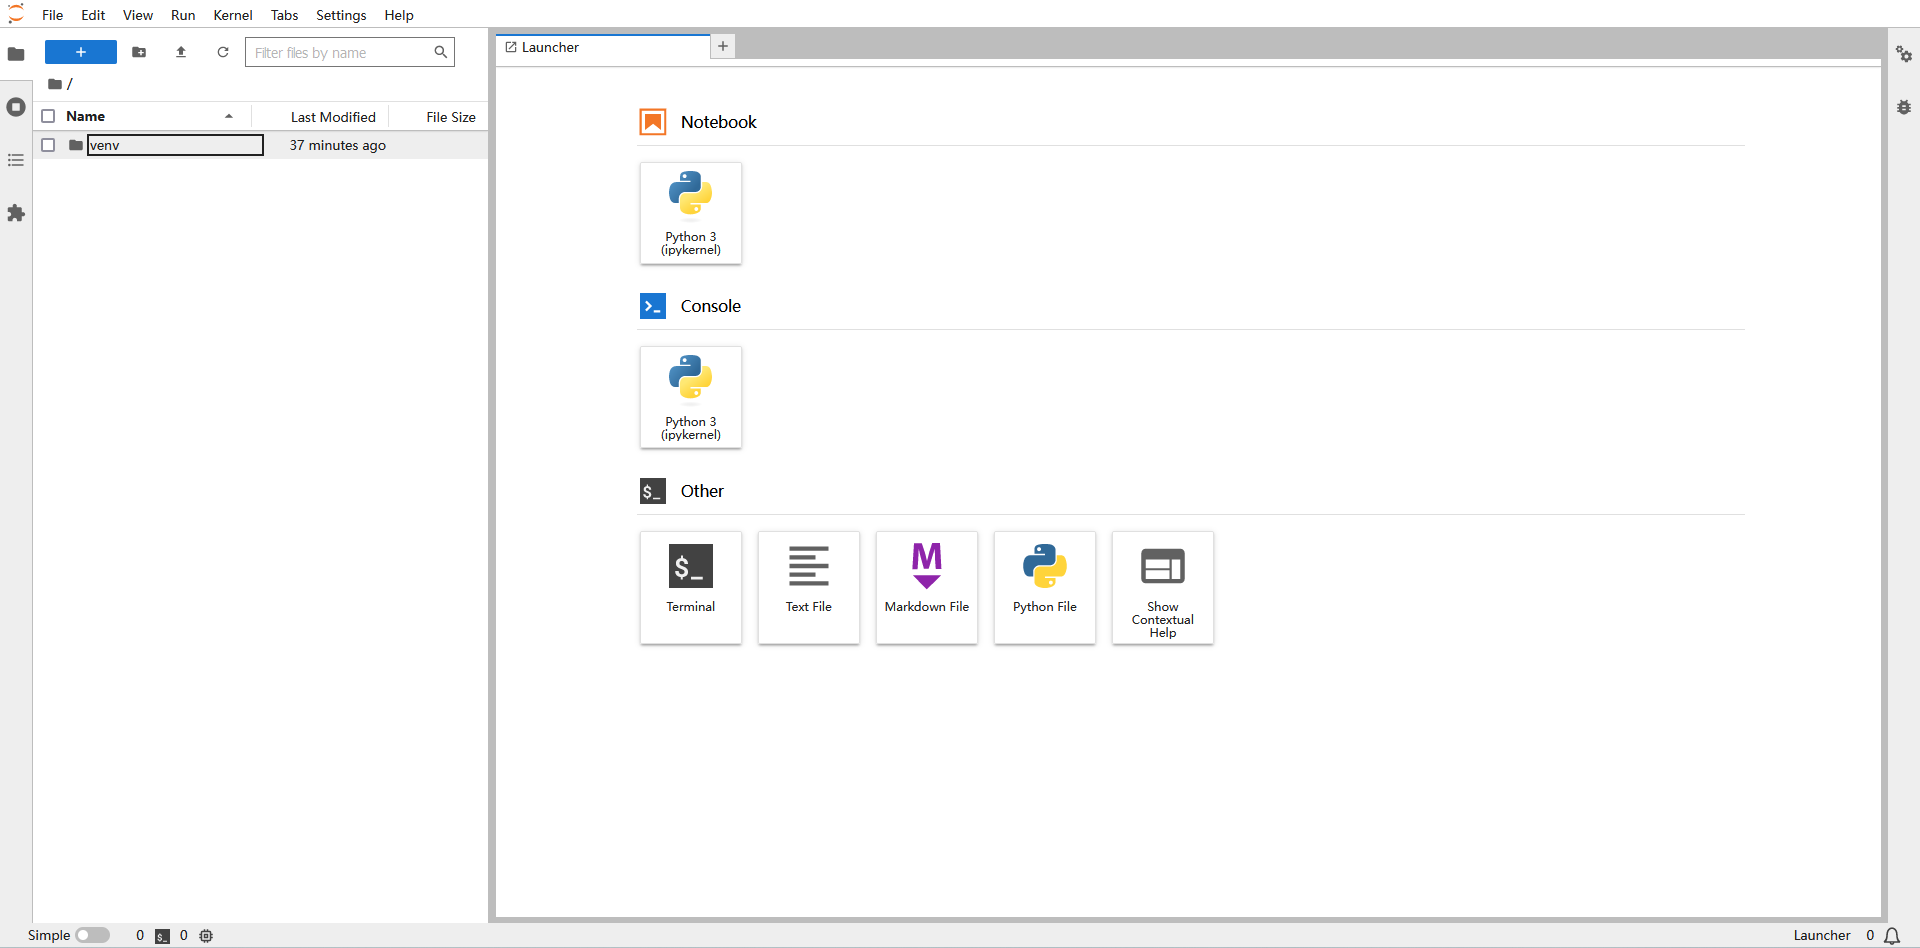
Task: Open the Running Terminals and Kernels sidebar icon
Action: click(16, 107)
